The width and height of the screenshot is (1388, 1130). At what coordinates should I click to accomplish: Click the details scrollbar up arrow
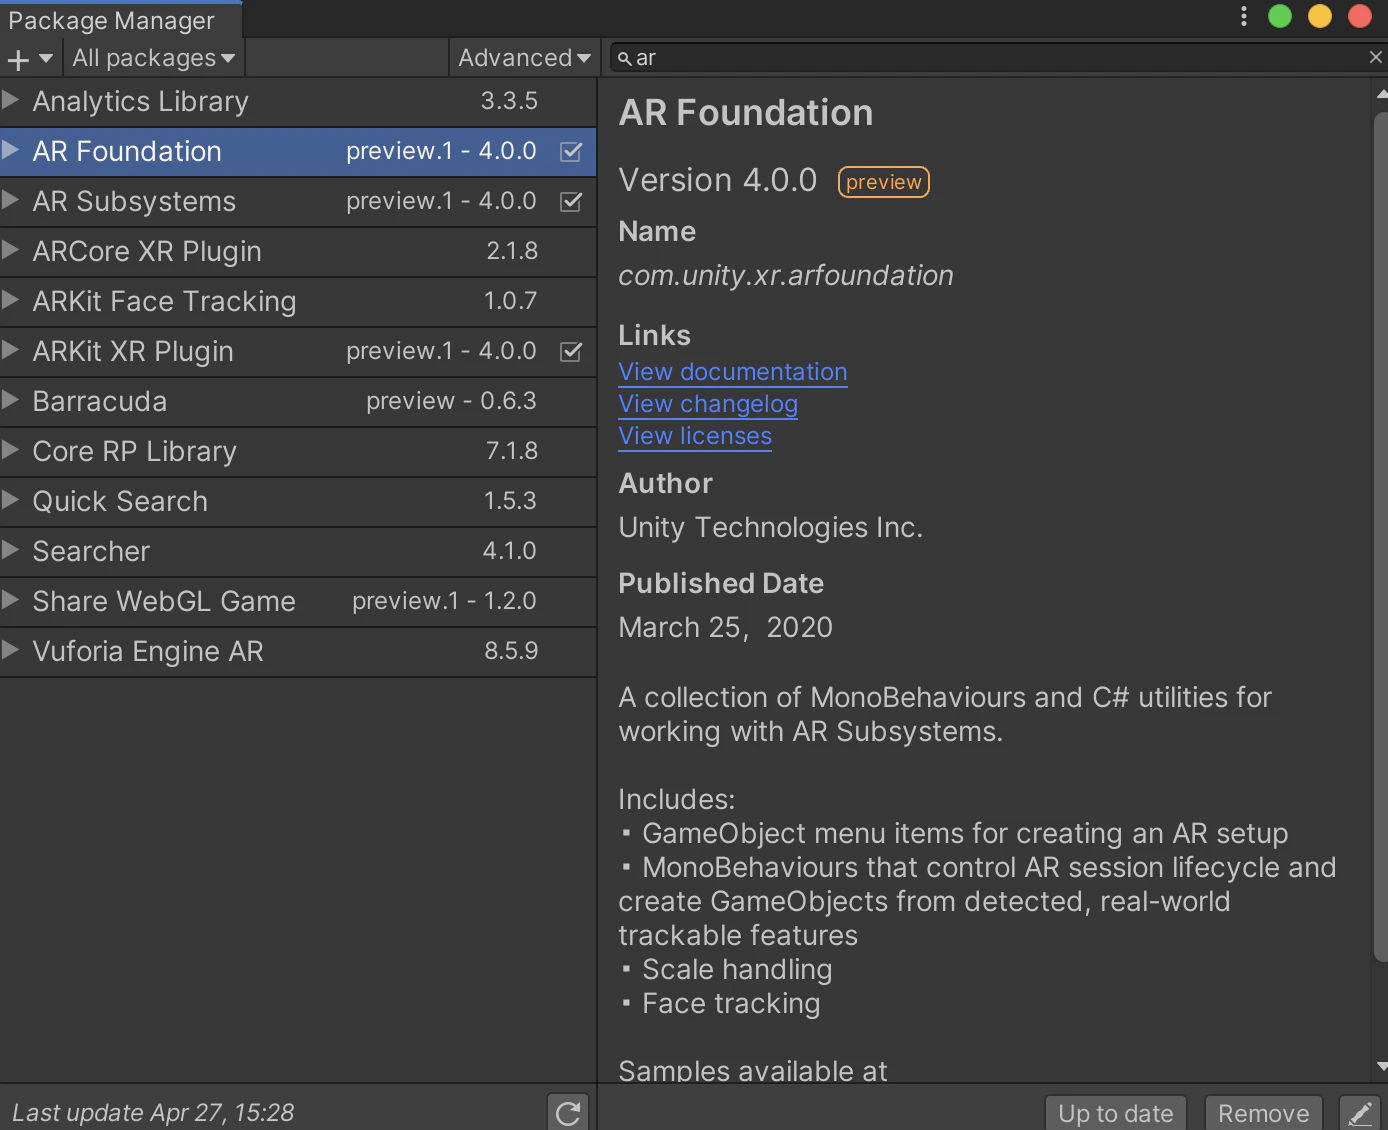(1382, 94)
